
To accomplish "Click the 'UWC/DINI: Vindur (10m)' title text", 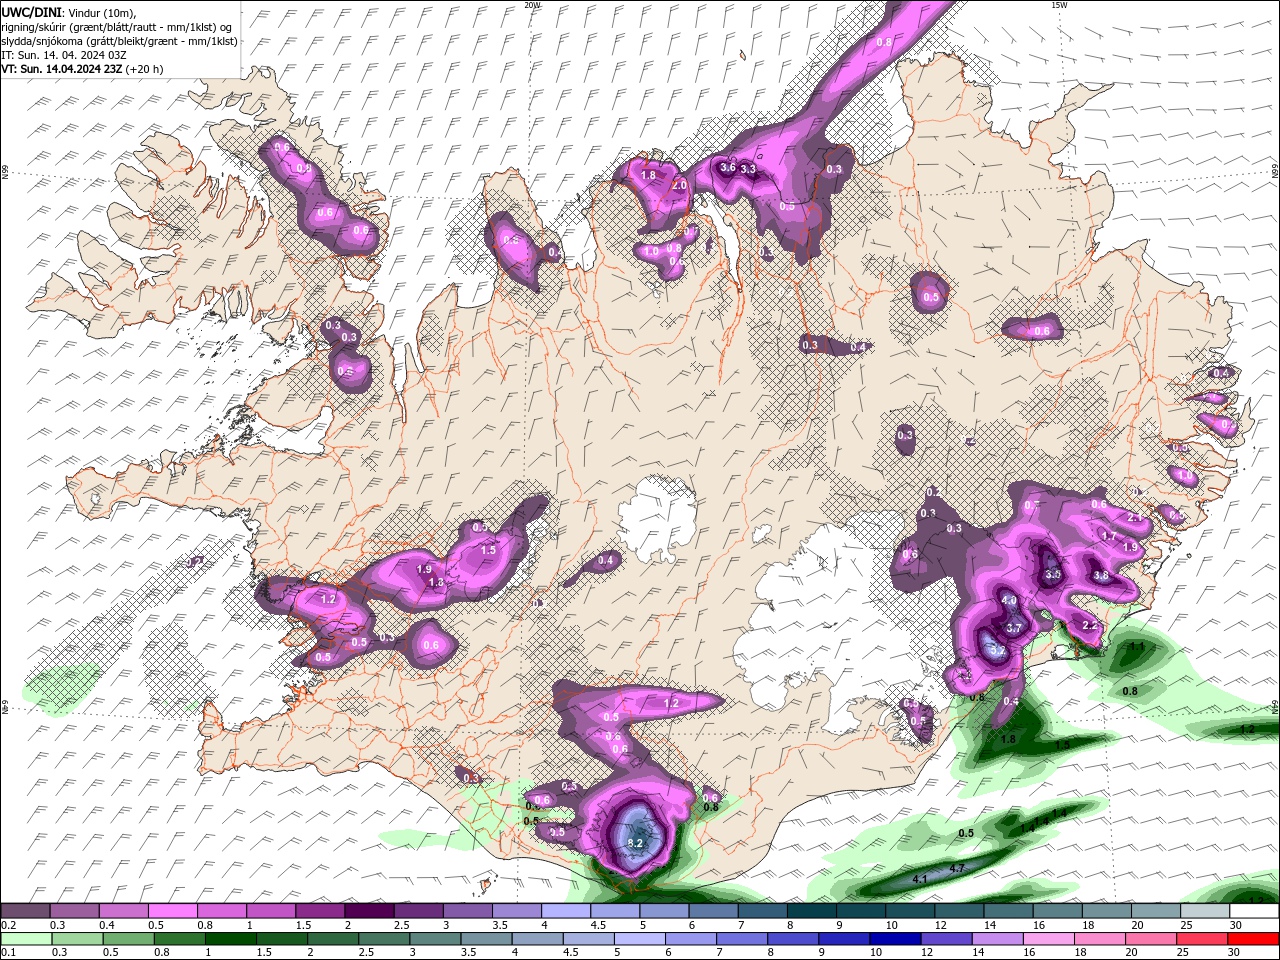I will 69,12.
